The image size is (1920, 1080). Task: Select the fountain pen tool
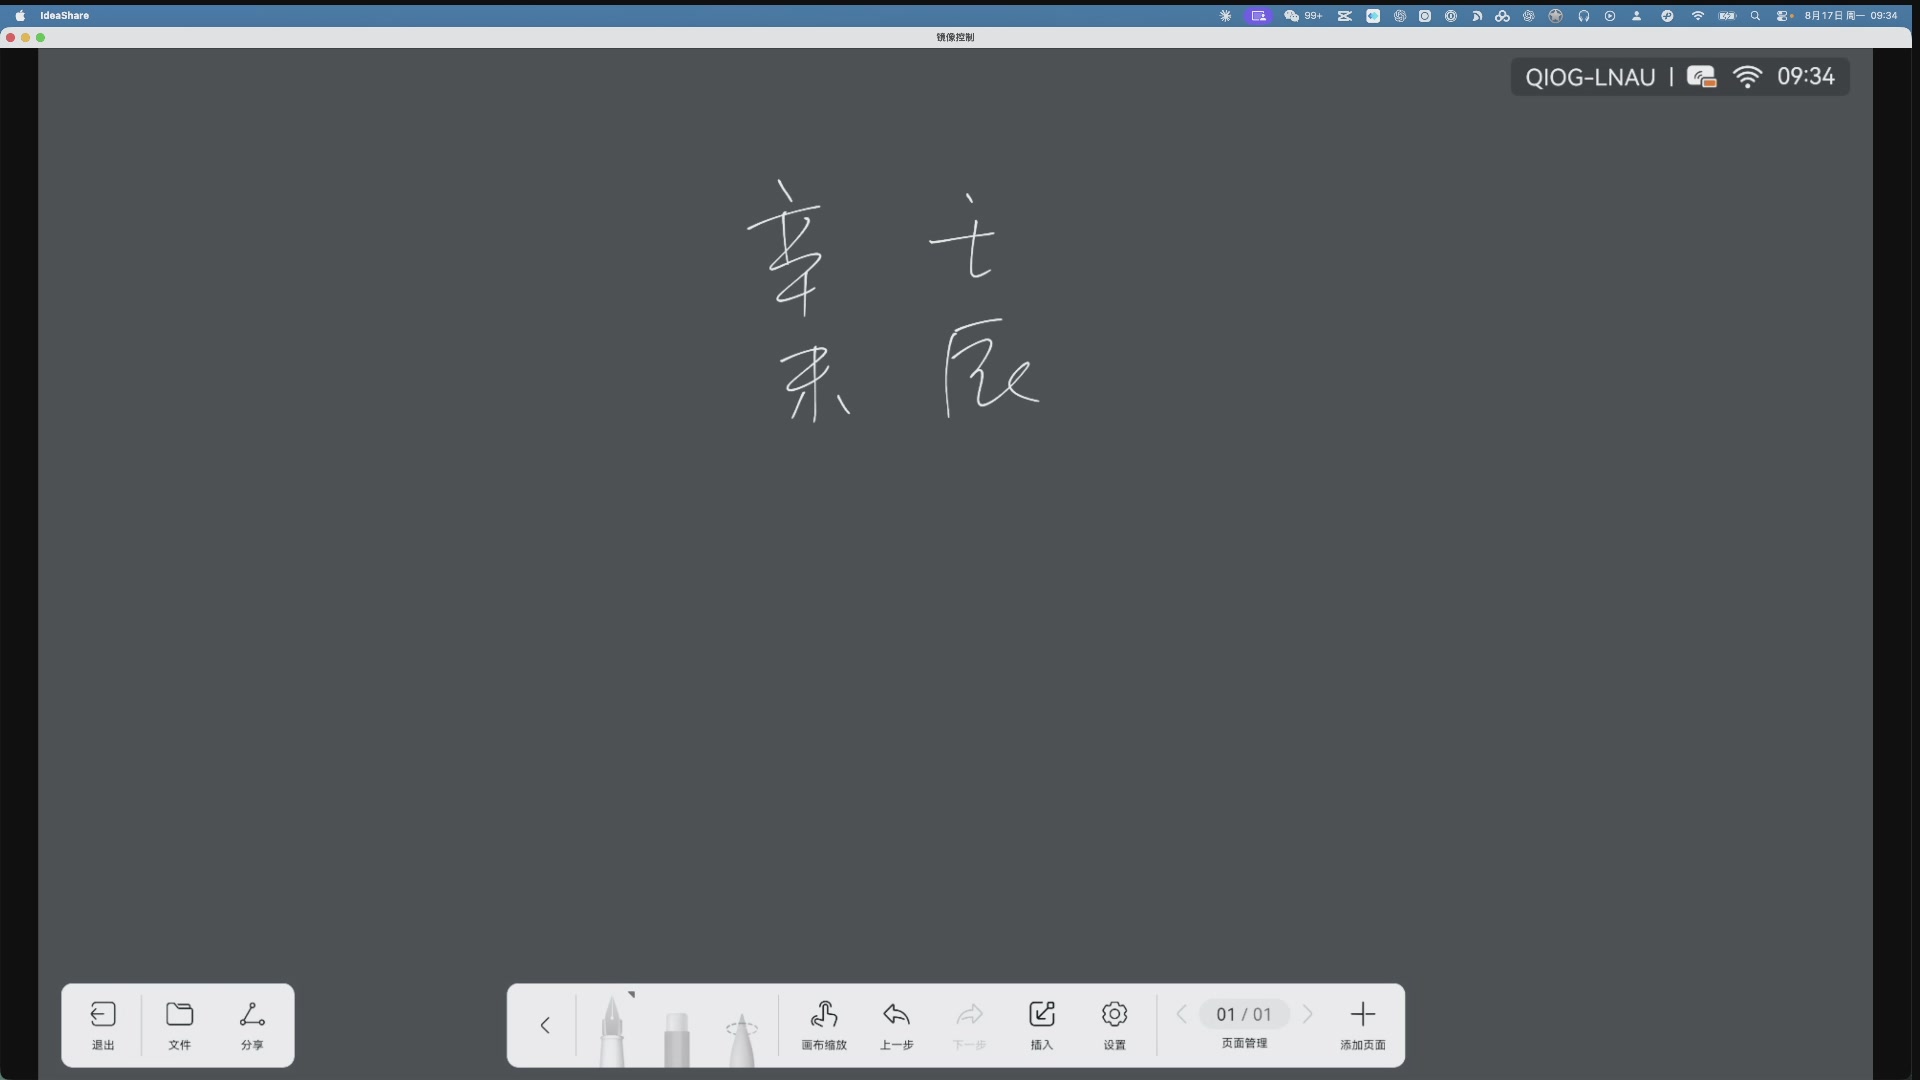pyautogui.click(x=612, y=1031)
